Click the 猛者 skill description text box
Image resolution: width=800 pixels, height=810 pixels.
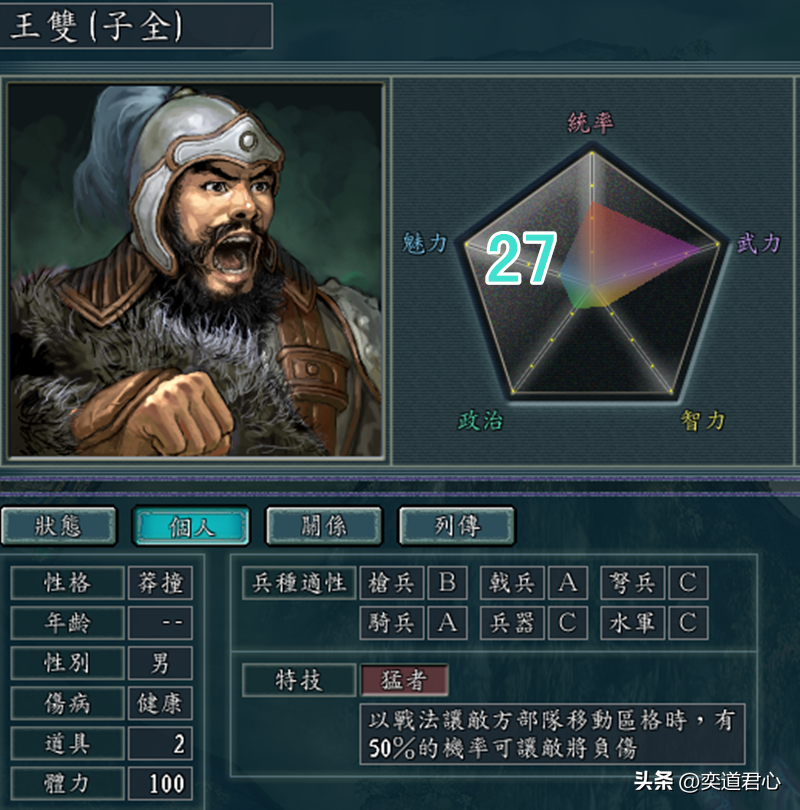pos(552,734)
